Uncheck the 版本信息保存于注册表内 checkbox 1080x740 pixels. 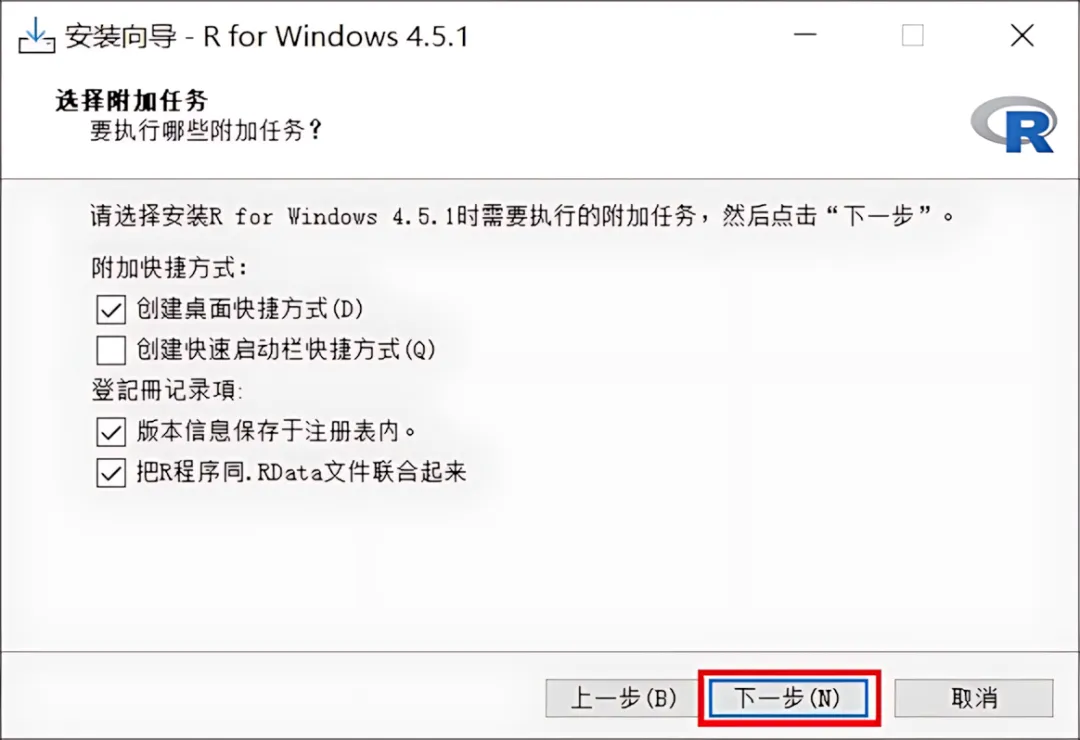click(111, 432)
